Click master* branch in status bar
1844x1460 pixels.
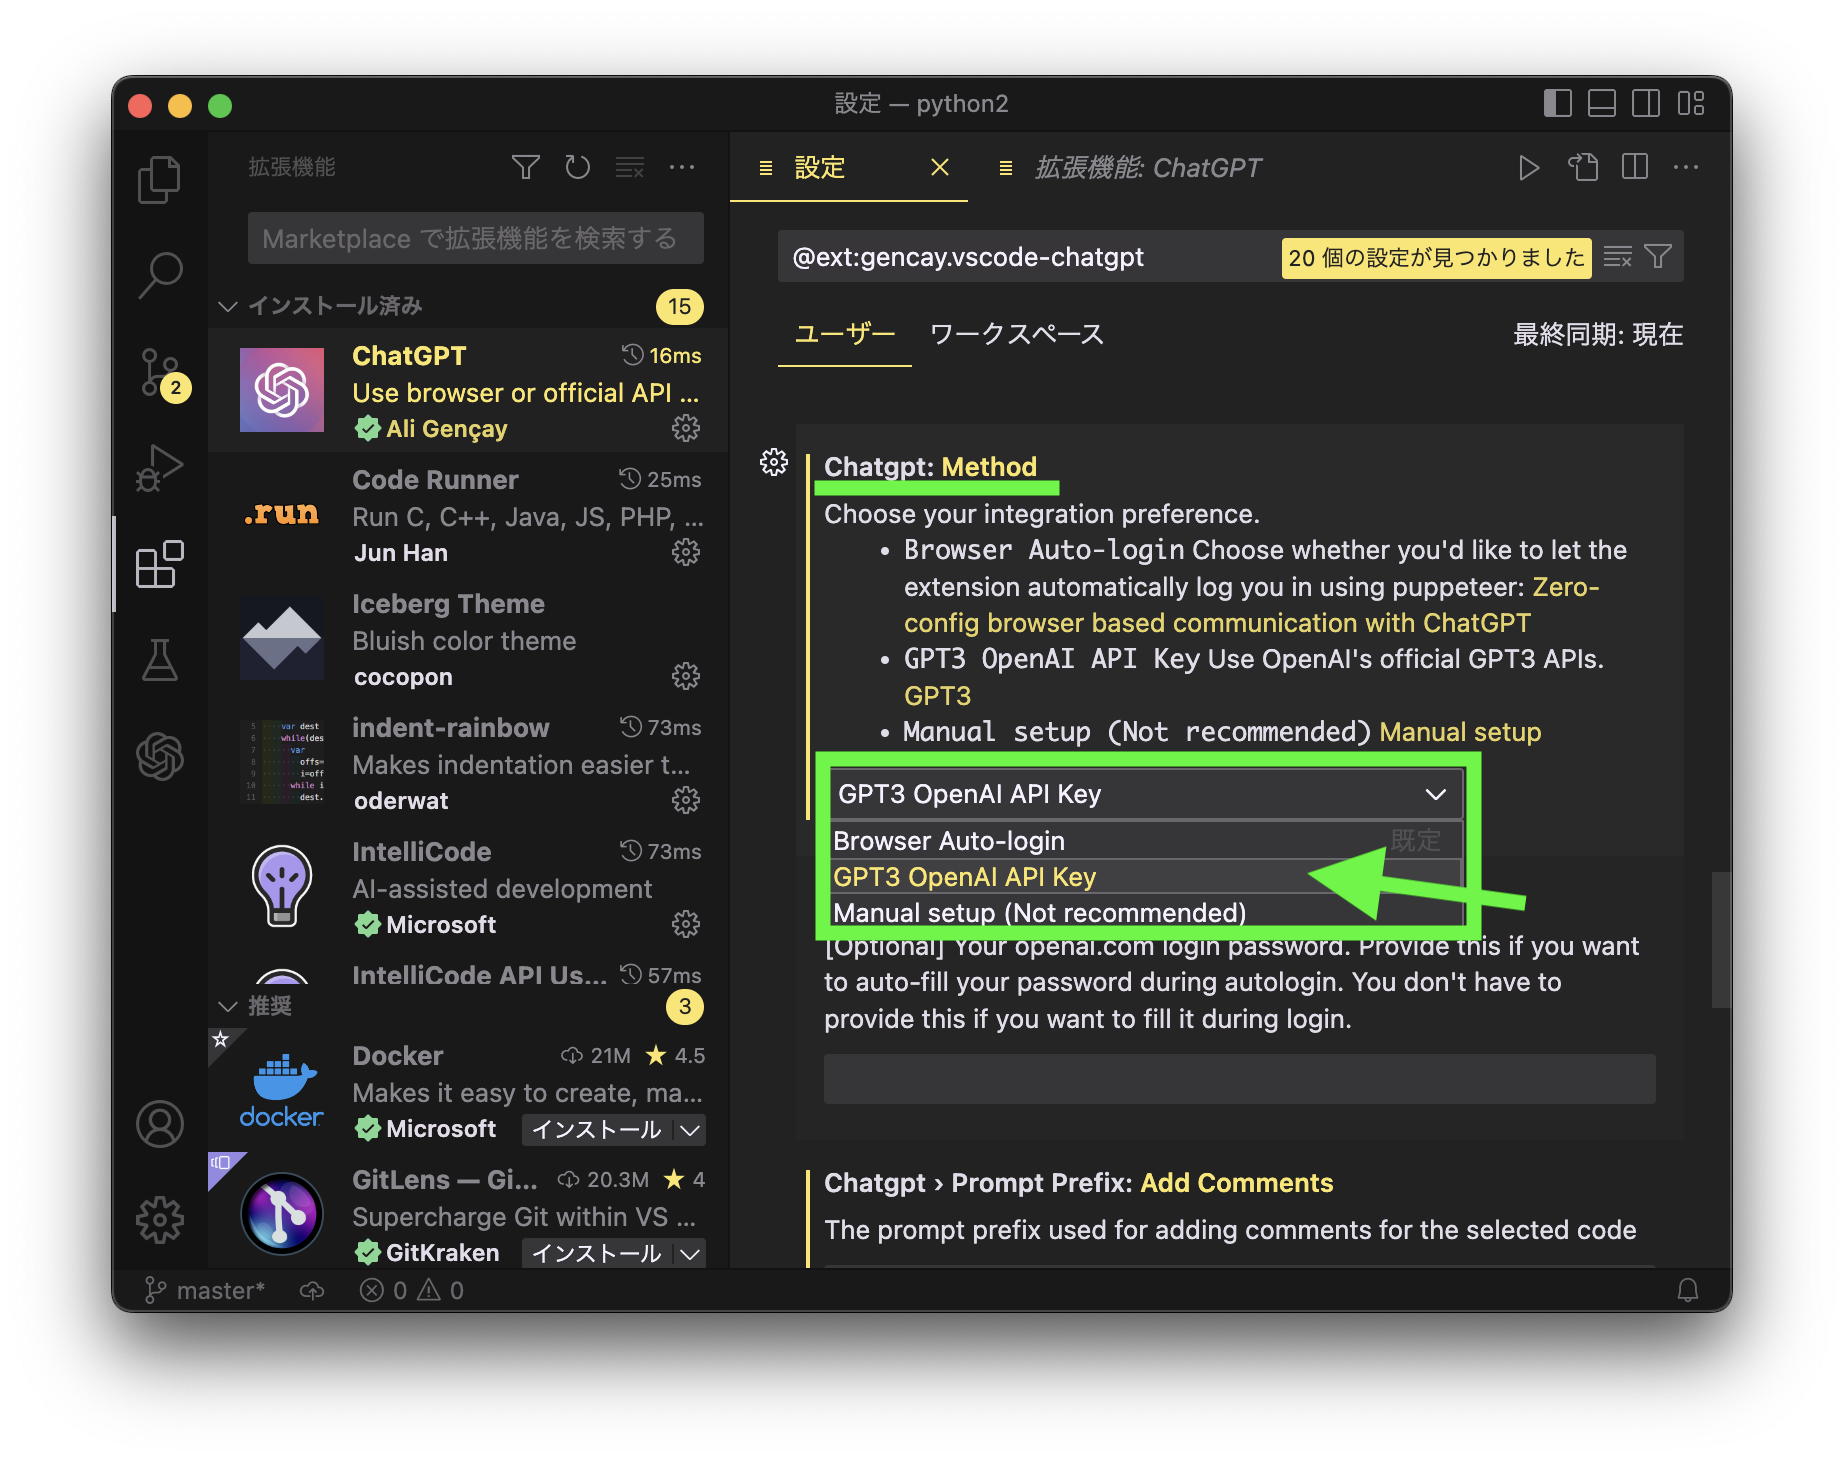[x=206, y=1290]
